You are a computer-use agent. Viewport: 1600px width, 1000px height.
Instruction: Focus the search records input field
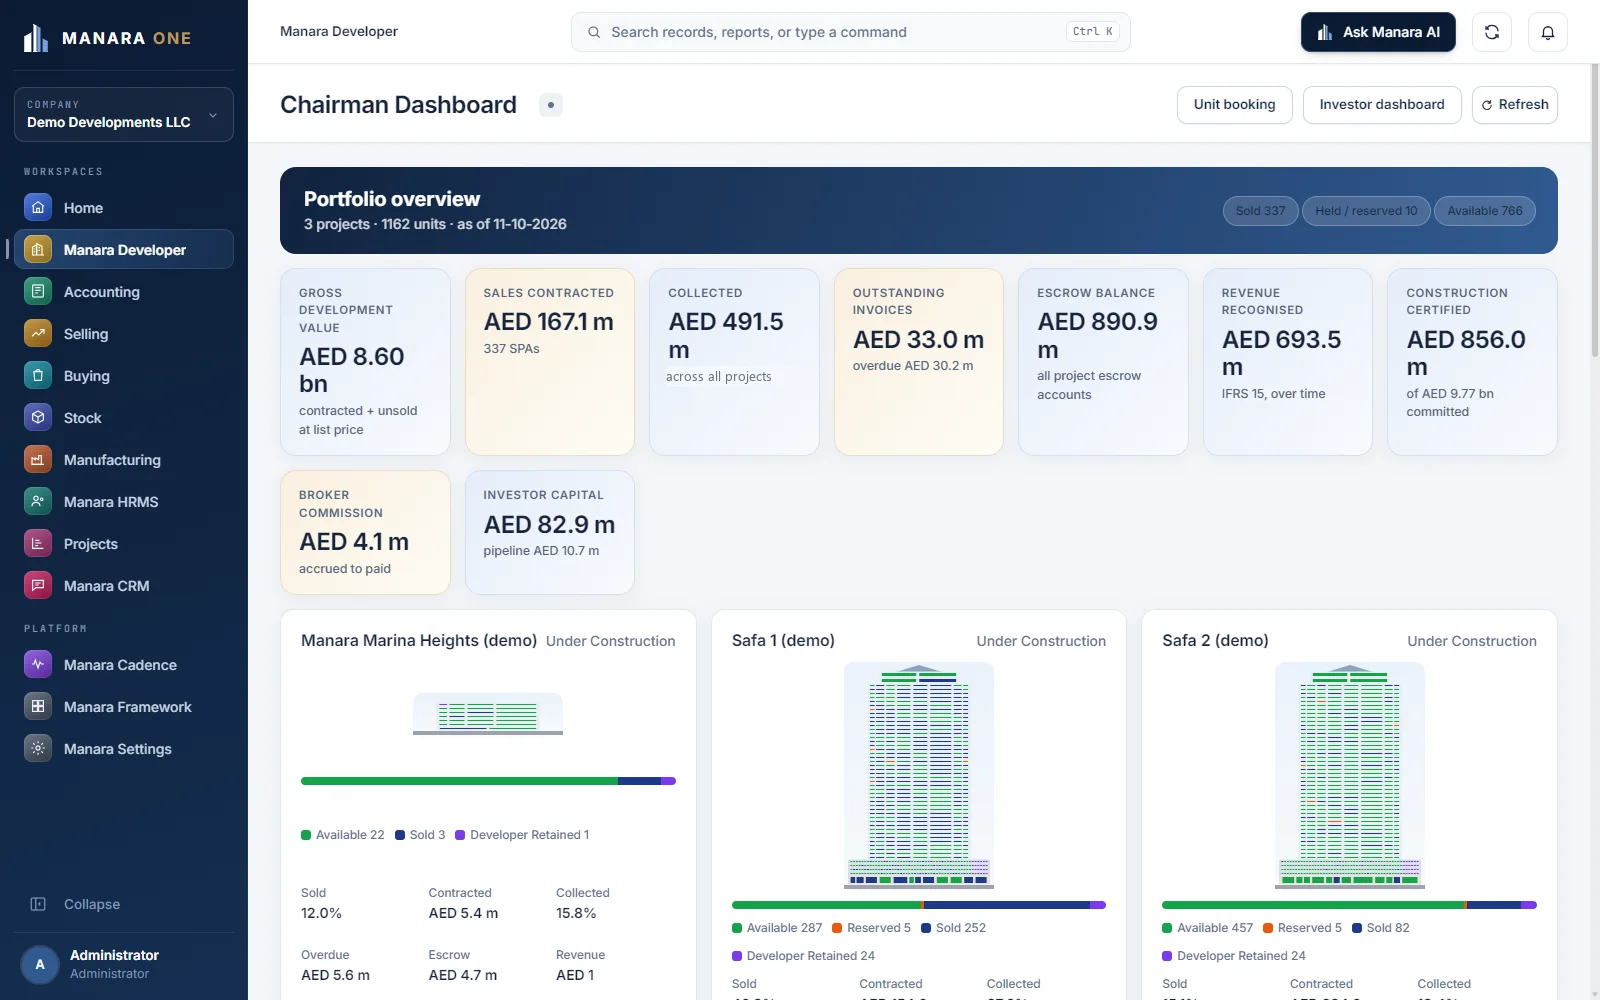pyautogui.click(x=851, y=32)
